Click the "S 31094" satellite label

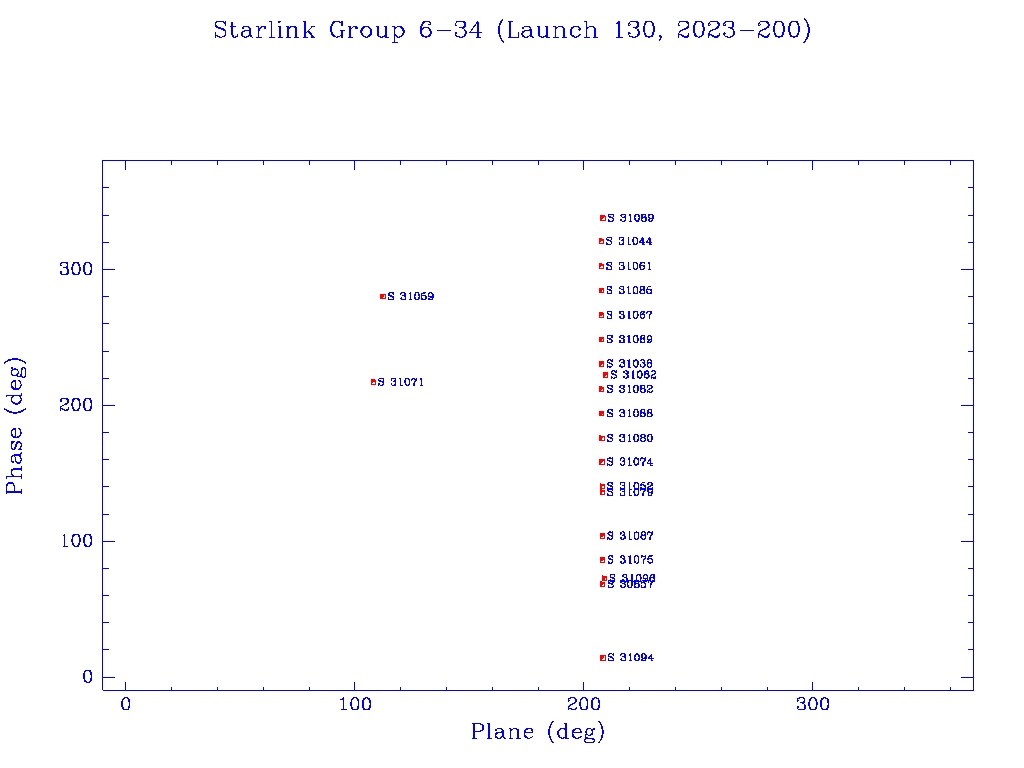631,658
